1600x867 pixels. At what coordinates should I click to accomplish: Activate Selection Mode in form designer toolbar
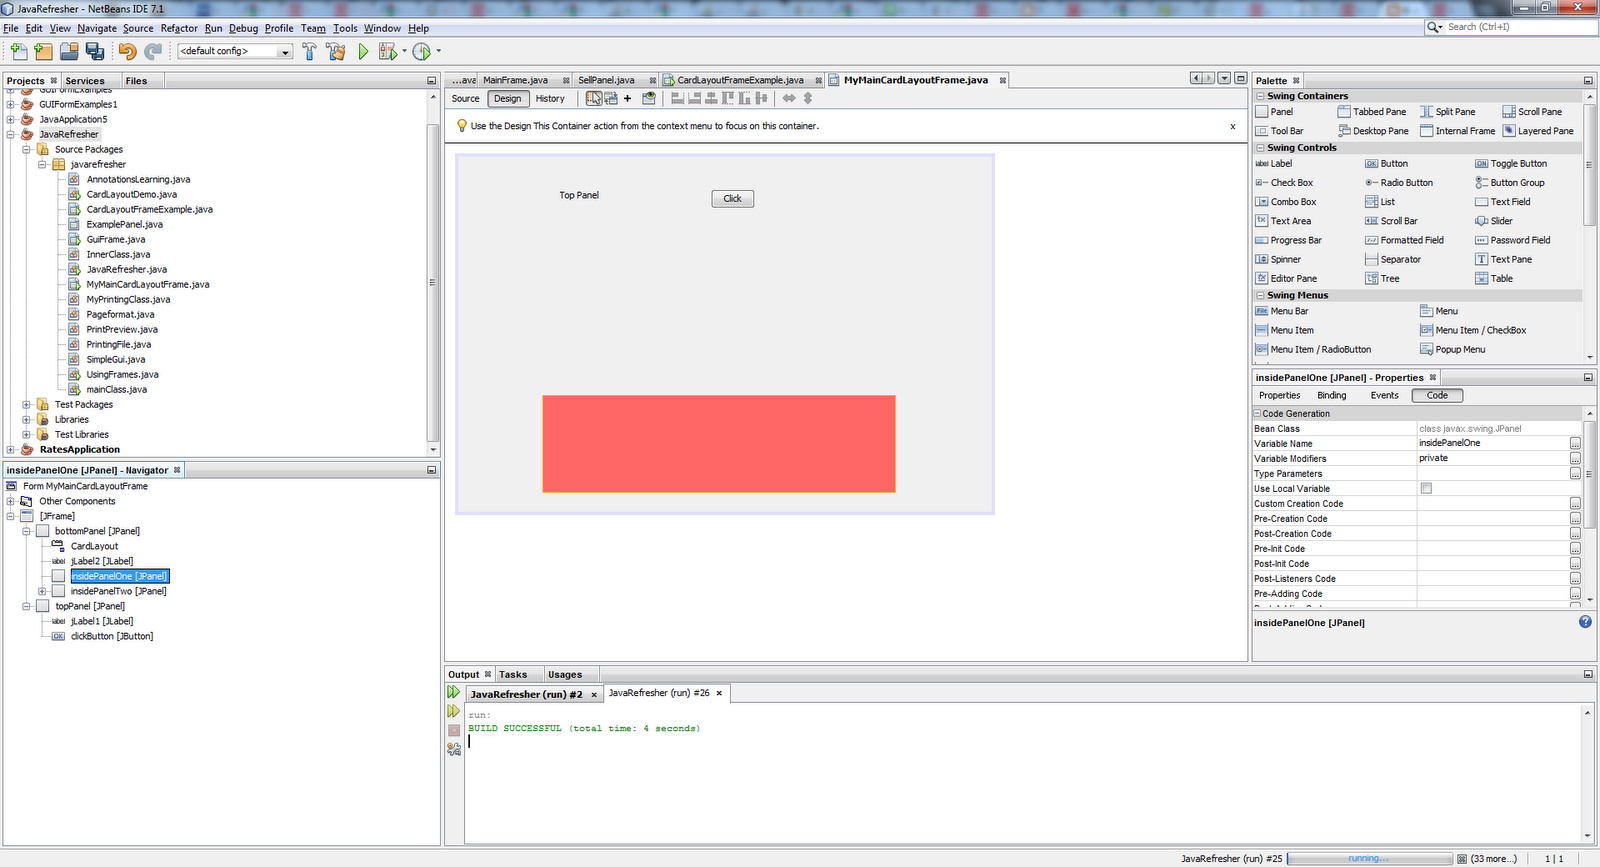coord(594,98)
